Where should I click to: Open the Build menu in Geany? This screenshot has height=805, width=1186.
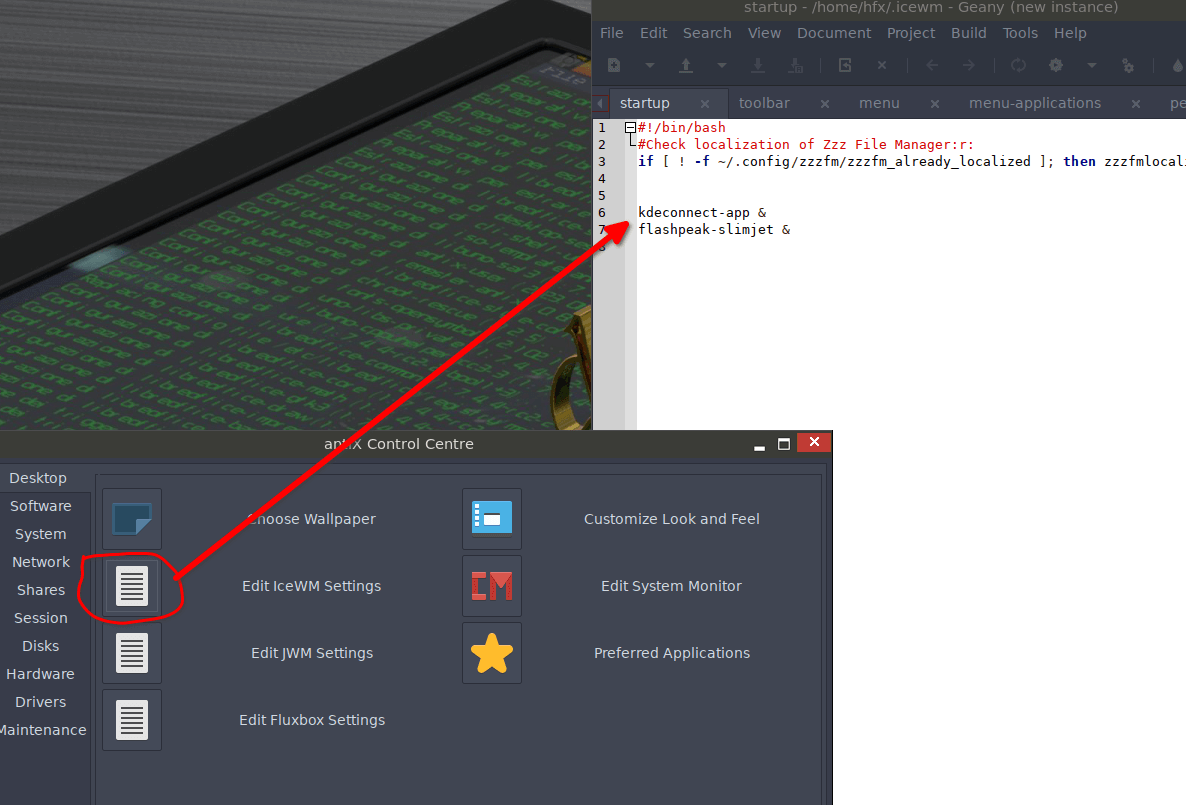(x=967, y=32)
